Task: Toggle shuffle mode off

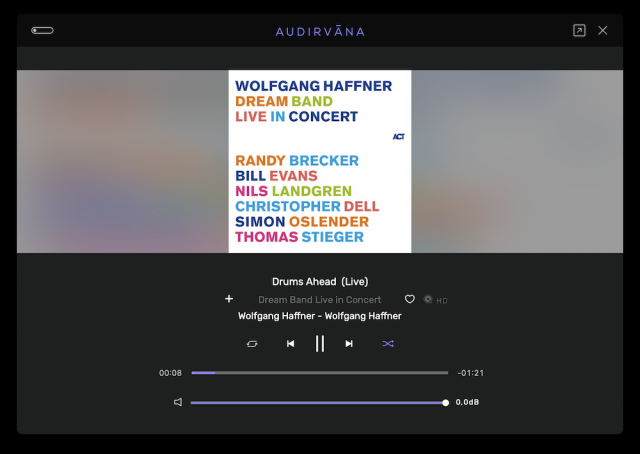Action: [388, 344]
